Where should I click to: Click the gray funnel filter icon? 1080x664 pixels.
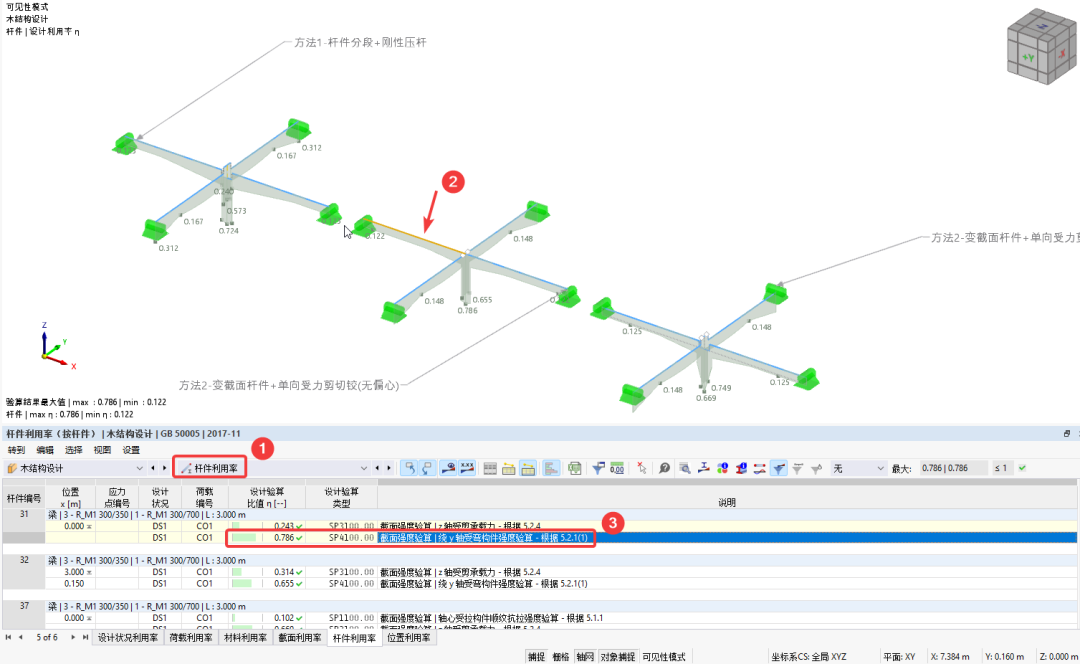(798, 468)
